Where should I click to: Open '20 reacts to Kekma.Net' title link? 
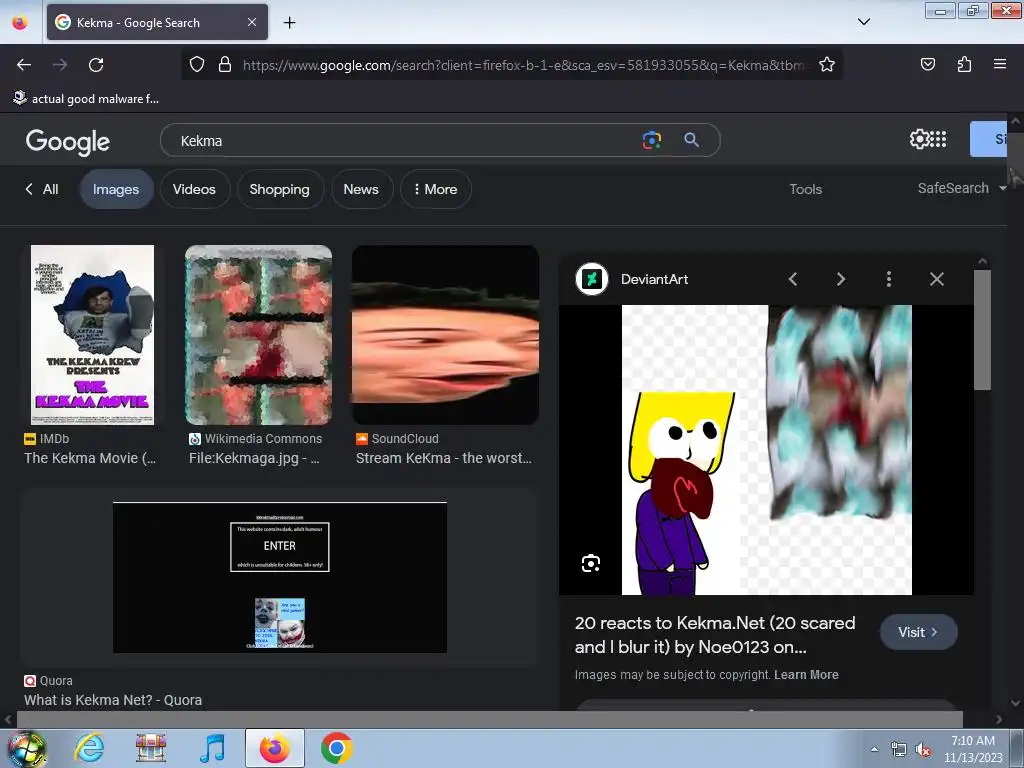pos(715,635)
